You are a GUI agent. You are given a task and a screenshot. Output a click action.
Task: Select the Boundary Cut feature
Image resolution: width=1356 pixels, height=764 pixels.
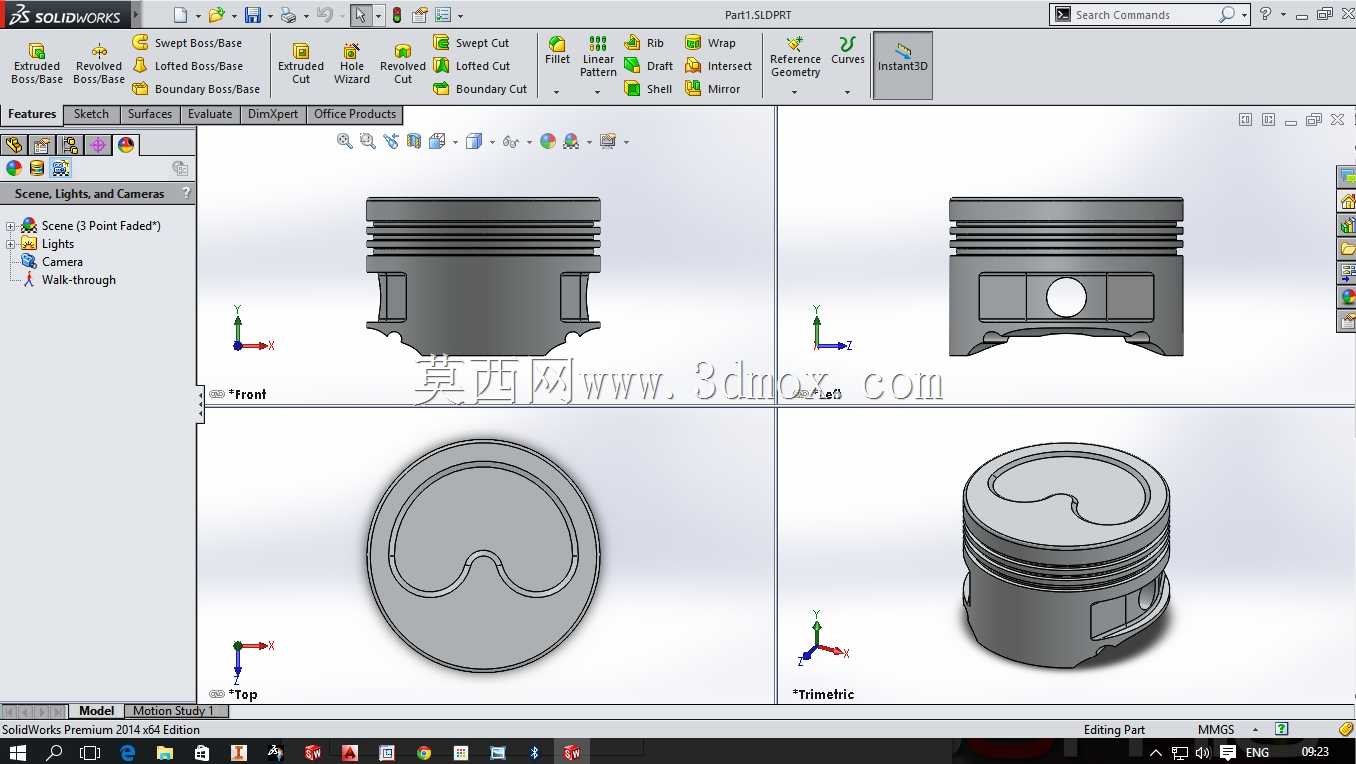click(480, 89)
